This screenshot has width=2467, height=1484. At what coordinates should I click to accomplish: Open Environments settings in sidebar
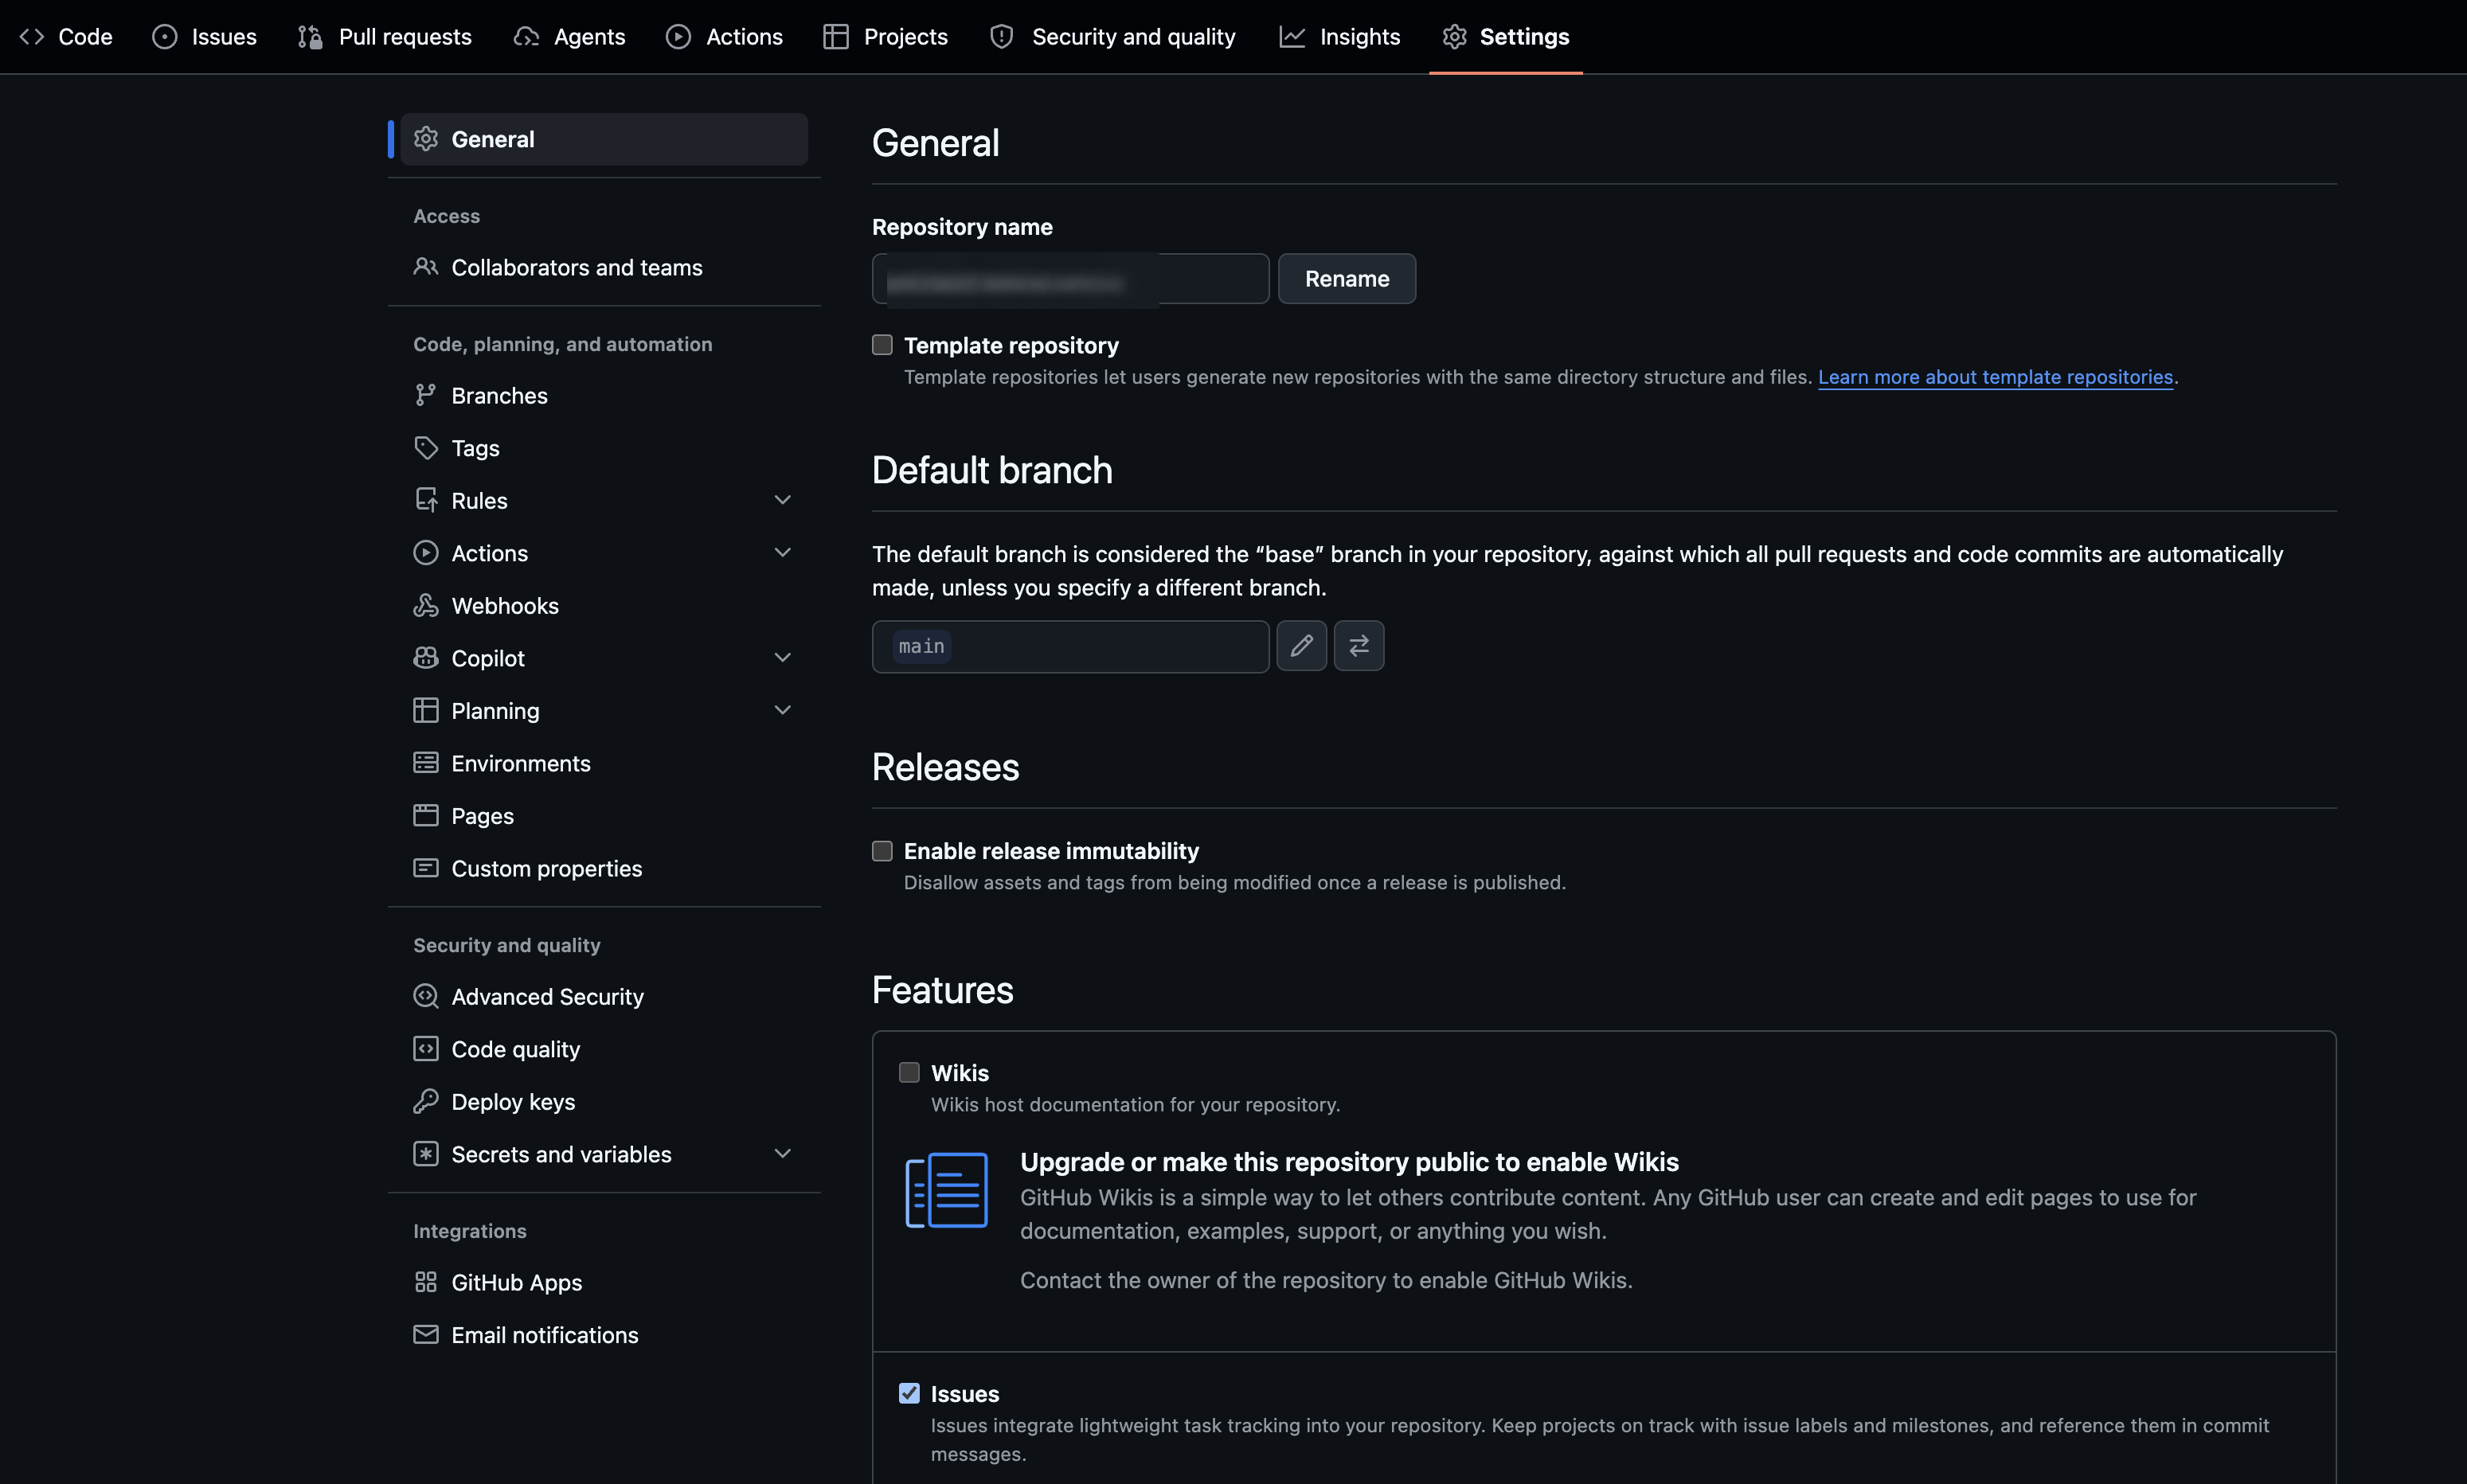click(604, 763)
